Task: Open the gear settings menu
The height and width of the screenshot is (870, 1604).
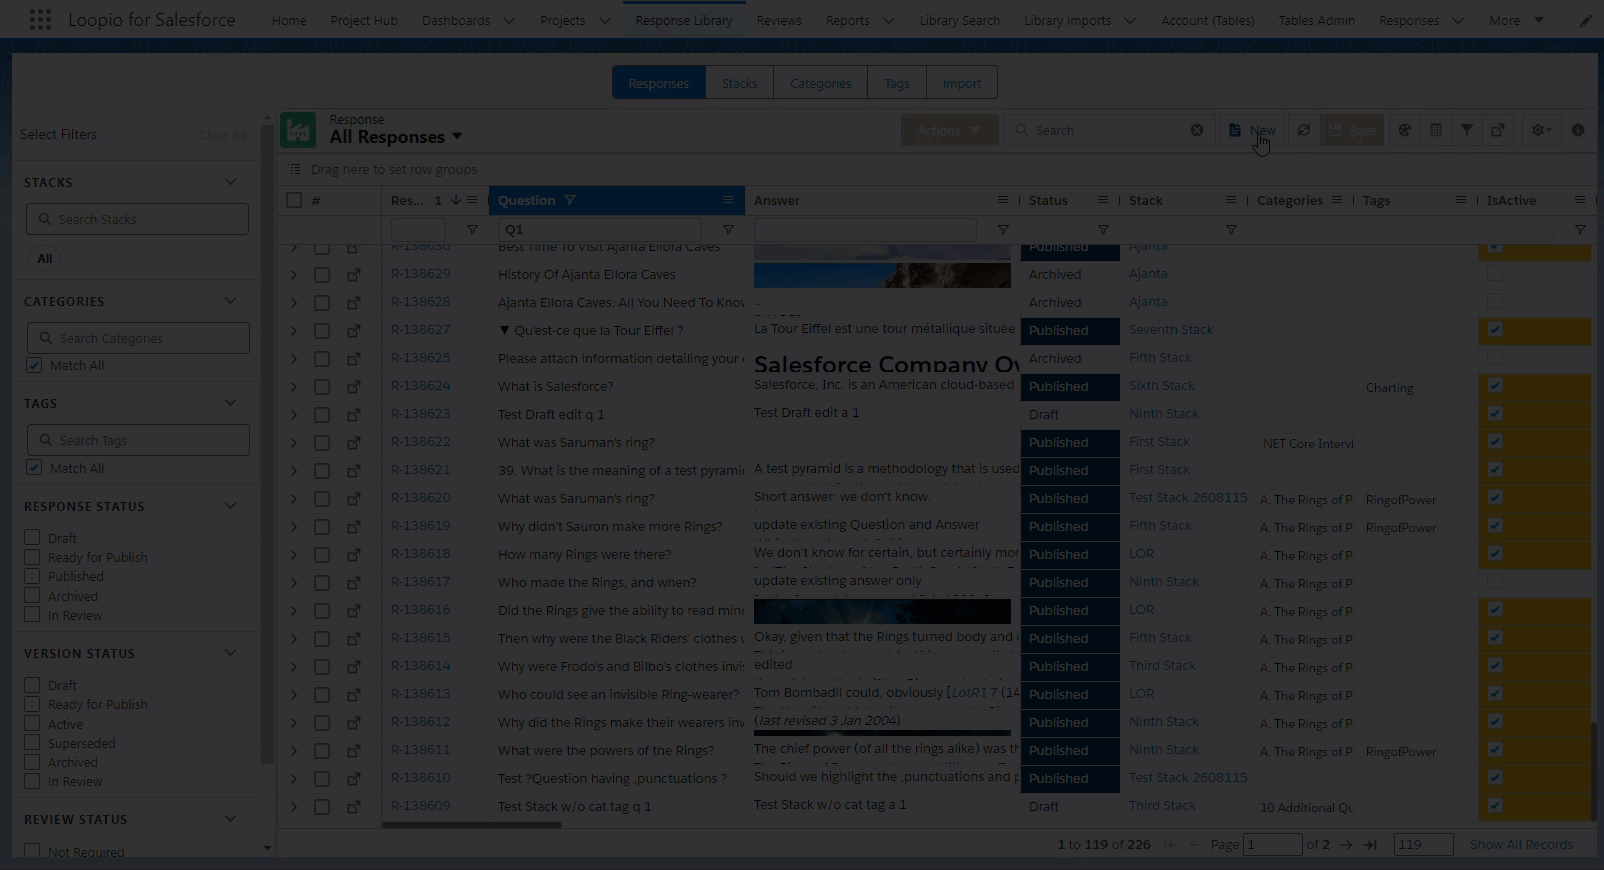Action: 1541,130
